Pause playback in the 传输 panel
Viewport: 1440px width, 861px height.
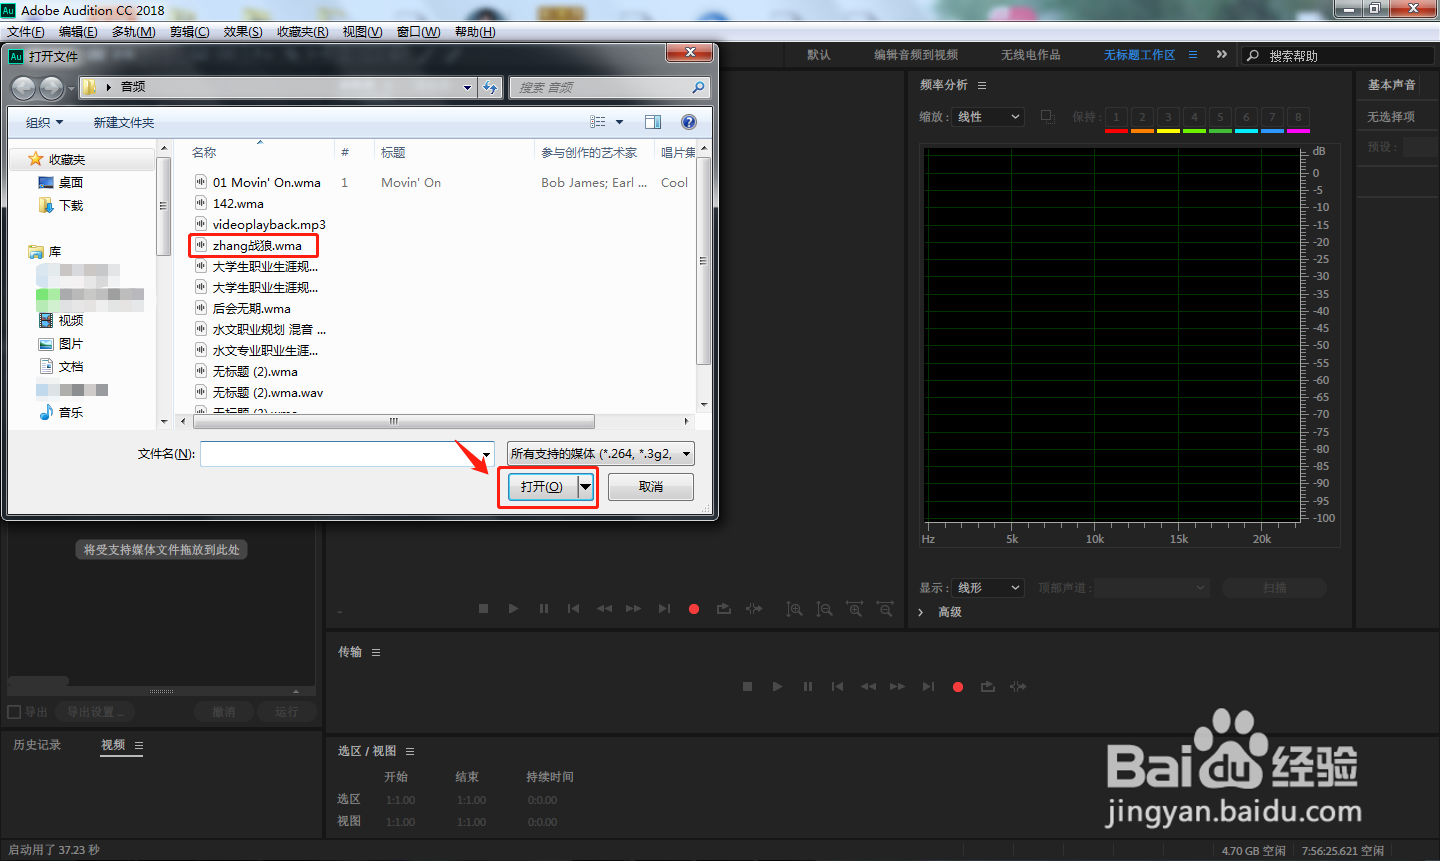point(807,687)
